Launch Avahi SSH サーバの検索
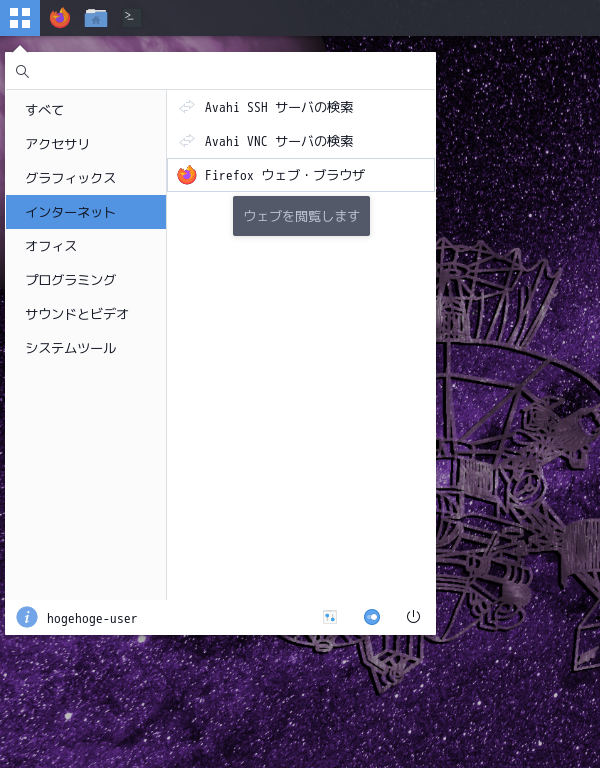Image resolution: width=600 pixels, height=768 pixels. point(301,107)
